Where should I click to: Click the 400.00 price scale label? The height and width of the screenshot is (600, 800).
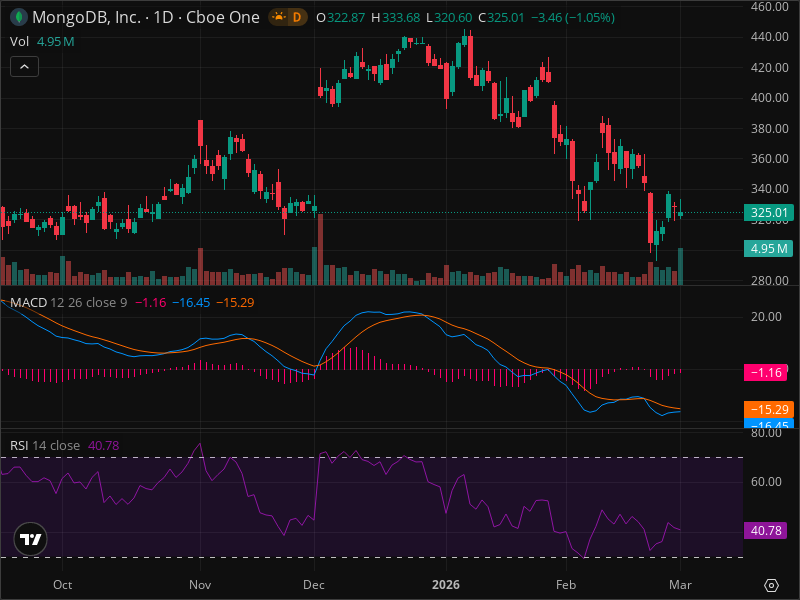coord(769,97)
